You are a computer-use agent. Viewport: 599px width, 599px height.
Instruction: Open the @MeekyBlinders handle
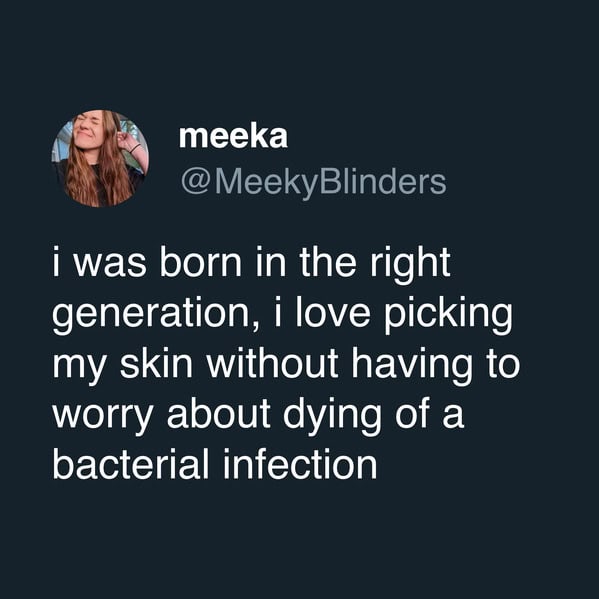click(313, 183)
